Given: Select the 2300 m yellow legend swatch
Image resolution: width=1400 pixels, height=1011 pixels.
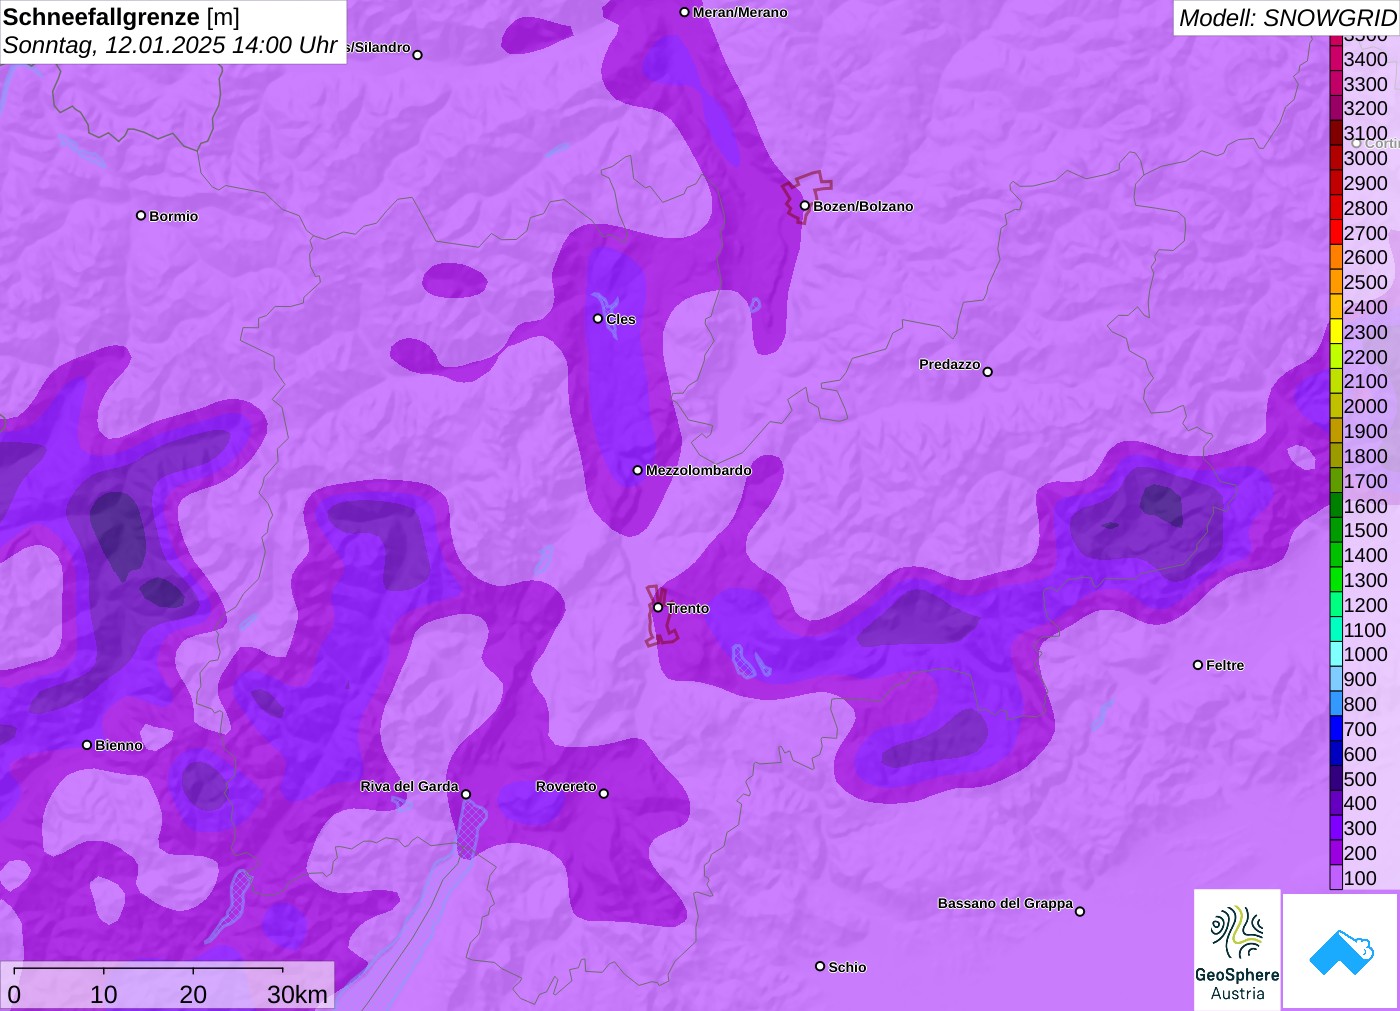Looking at the screenshot, I should (x=1336, y=332).
